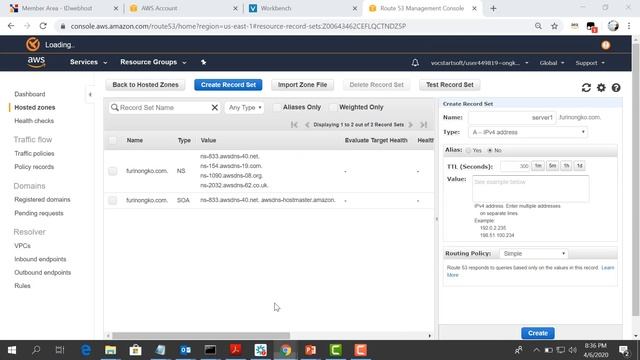Select all records with header checkbox
Screen dimensions: 640x360
(x=113, y=140)
